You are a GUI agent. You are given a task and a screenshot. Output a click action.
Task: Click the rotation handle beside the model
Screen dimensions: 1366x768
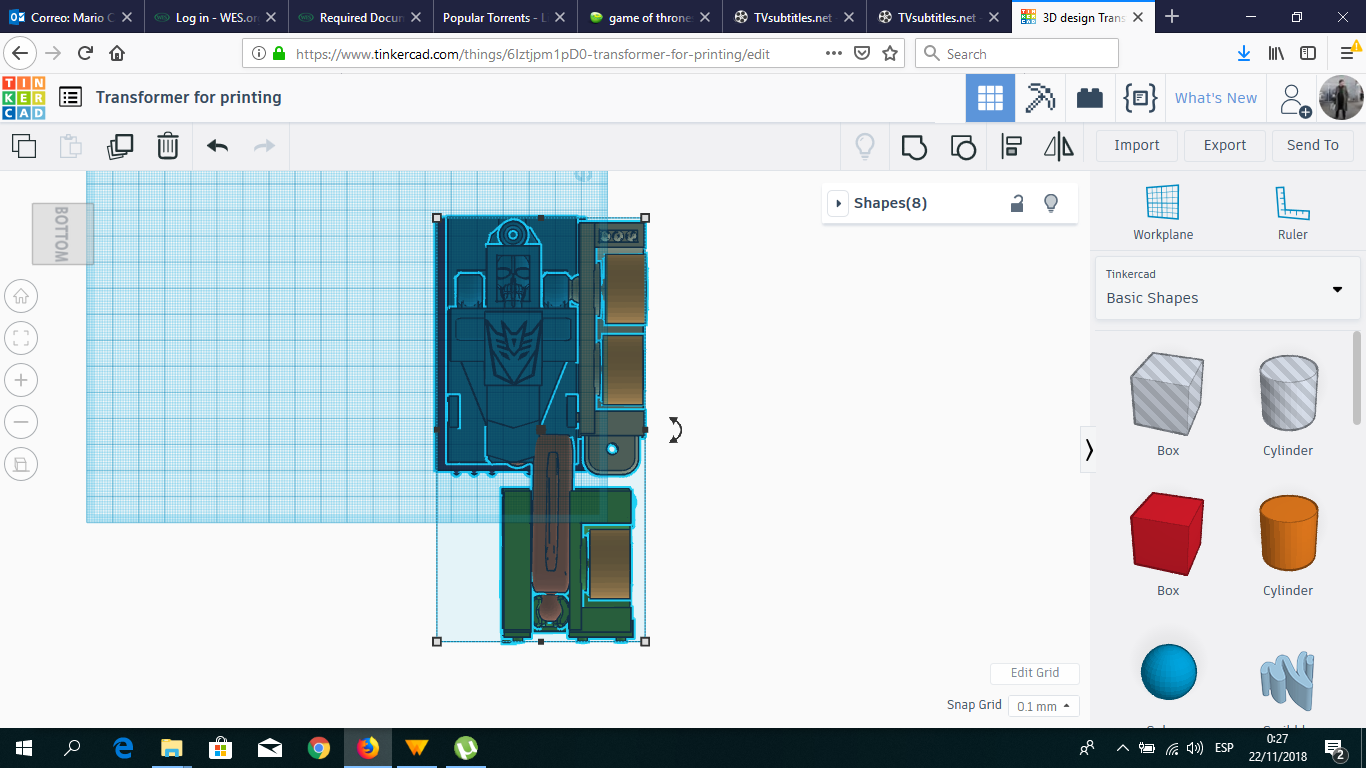tap(676, 430)
